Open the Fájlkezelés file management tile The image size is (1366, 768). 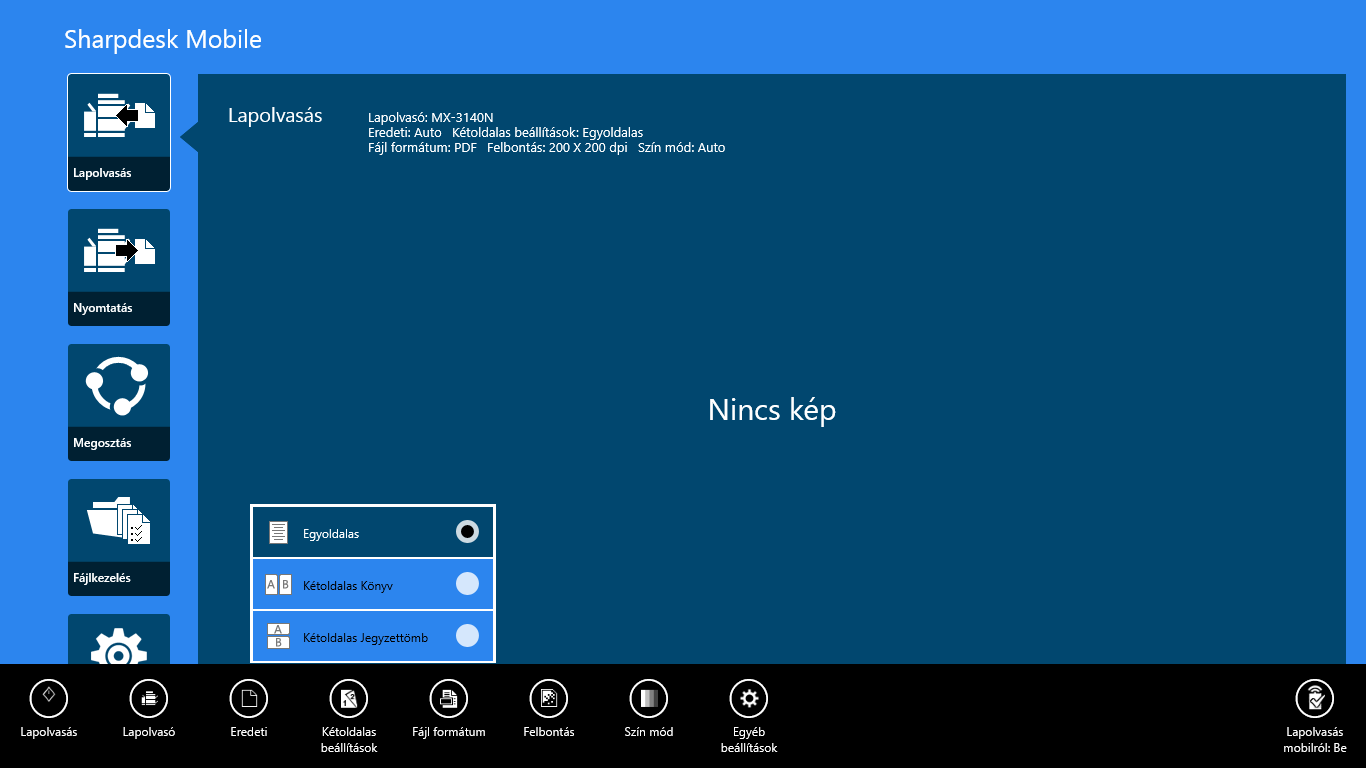pyautogui.click(x=119, y=537)
